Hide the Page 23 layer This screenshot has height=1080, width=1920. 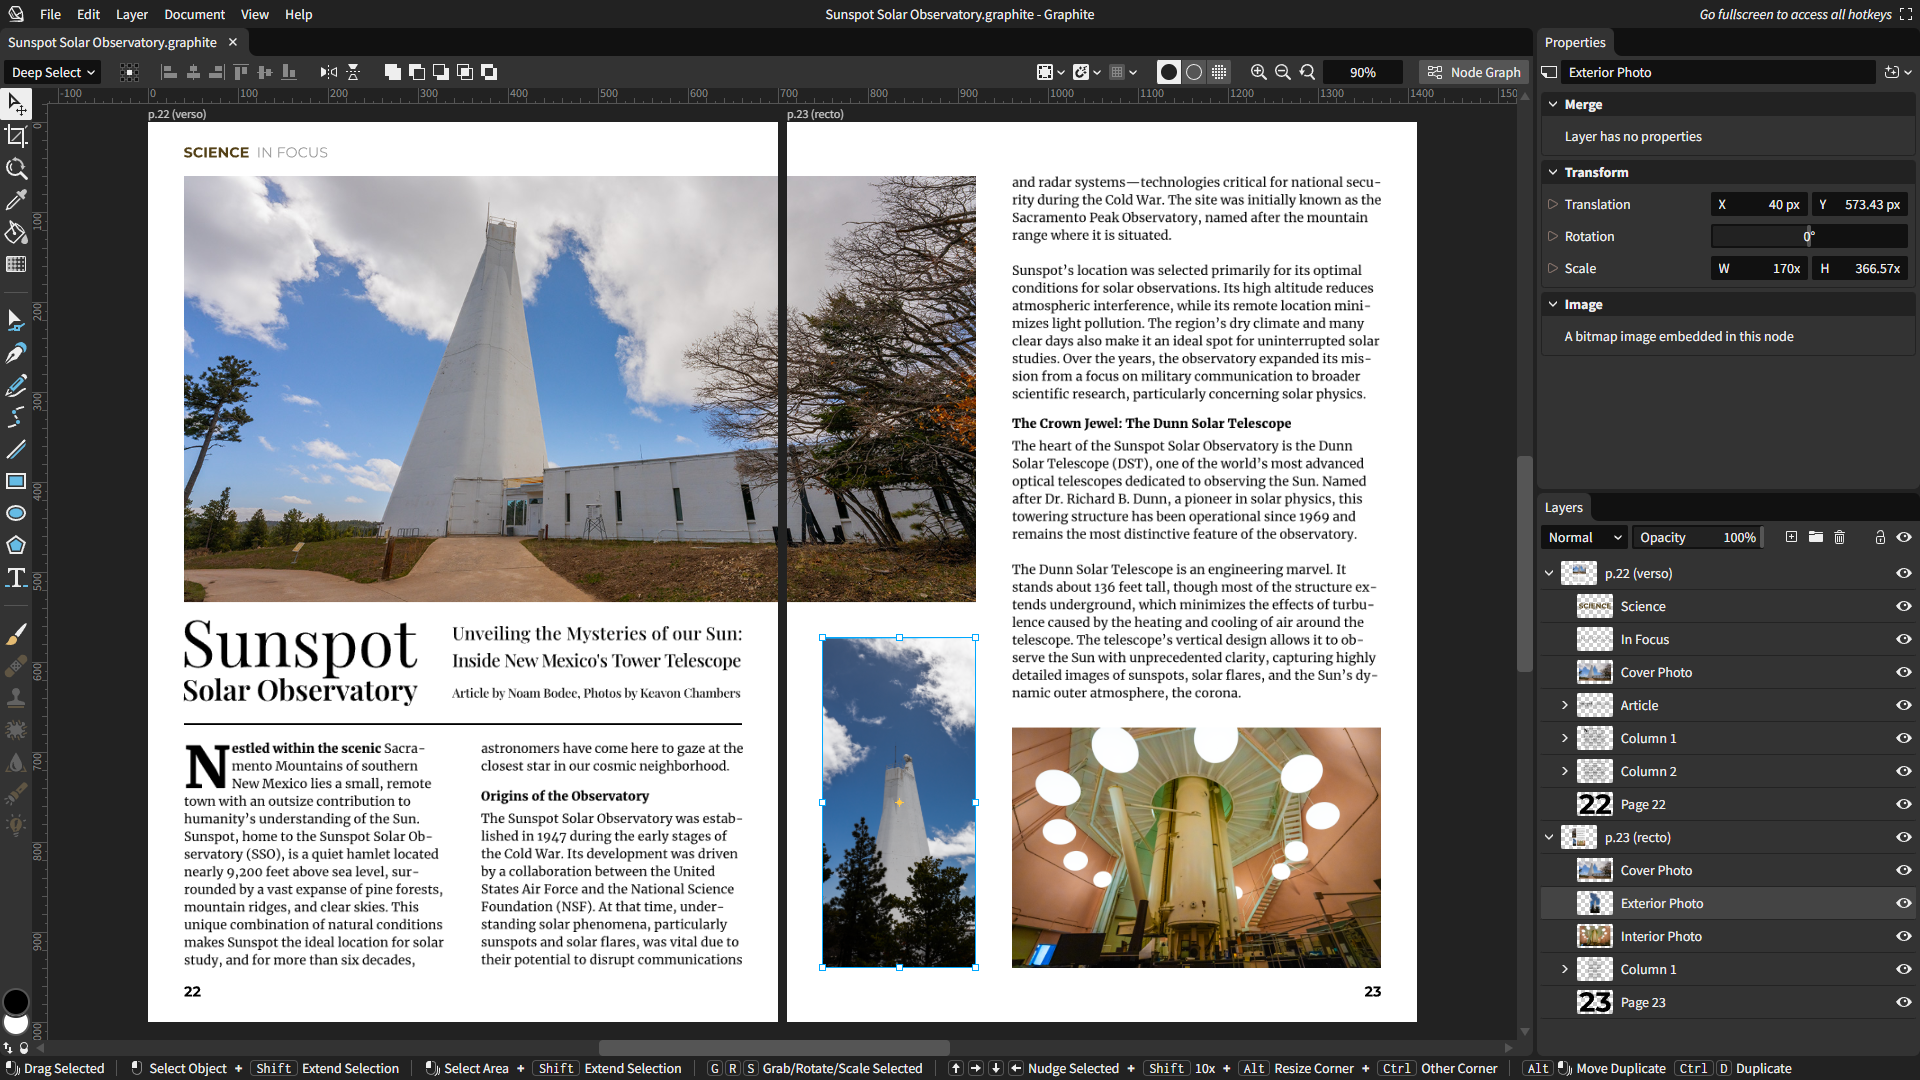tap(1903, 1003)
